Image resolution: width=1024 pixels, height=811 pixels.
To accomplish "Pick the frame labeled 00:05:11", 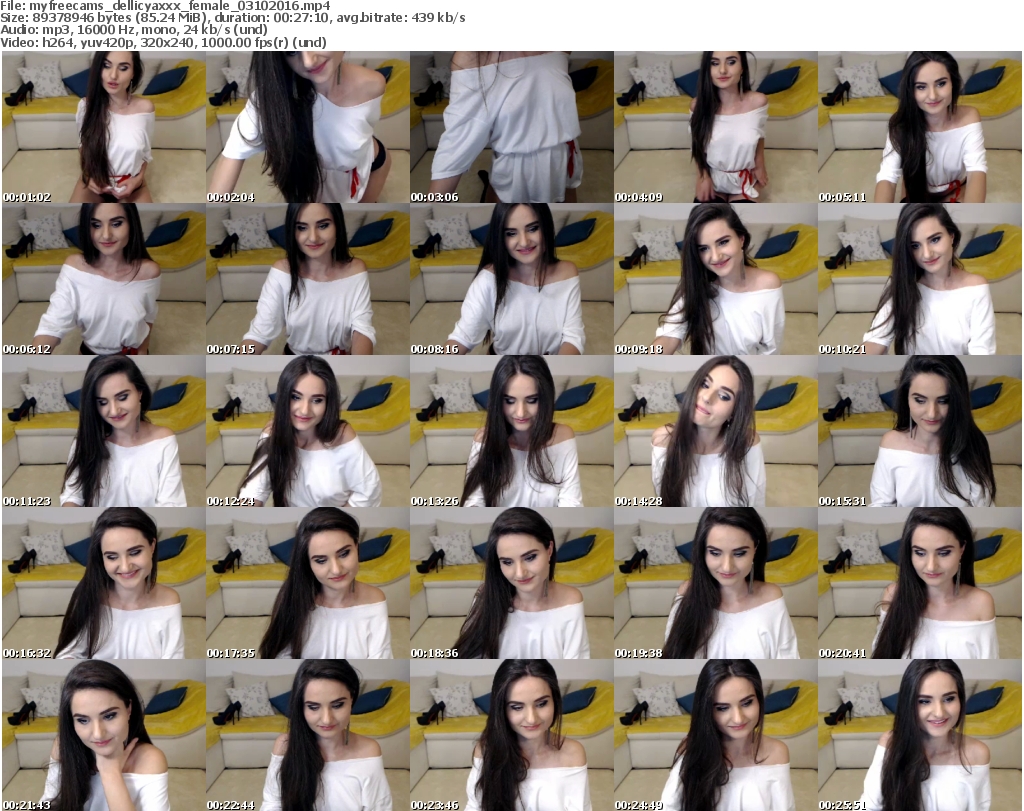I will [920, 127].
